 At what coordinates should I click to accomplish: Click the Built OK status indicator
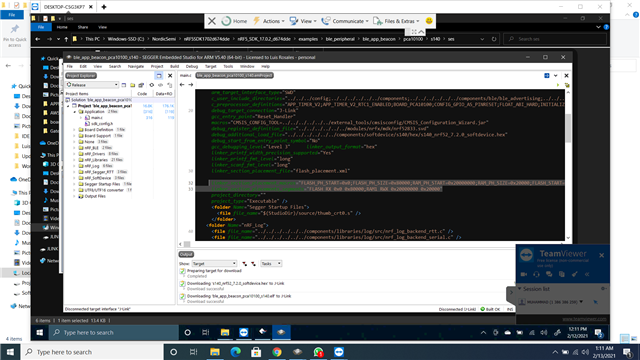pyautogui.click(x=490, y=309)
